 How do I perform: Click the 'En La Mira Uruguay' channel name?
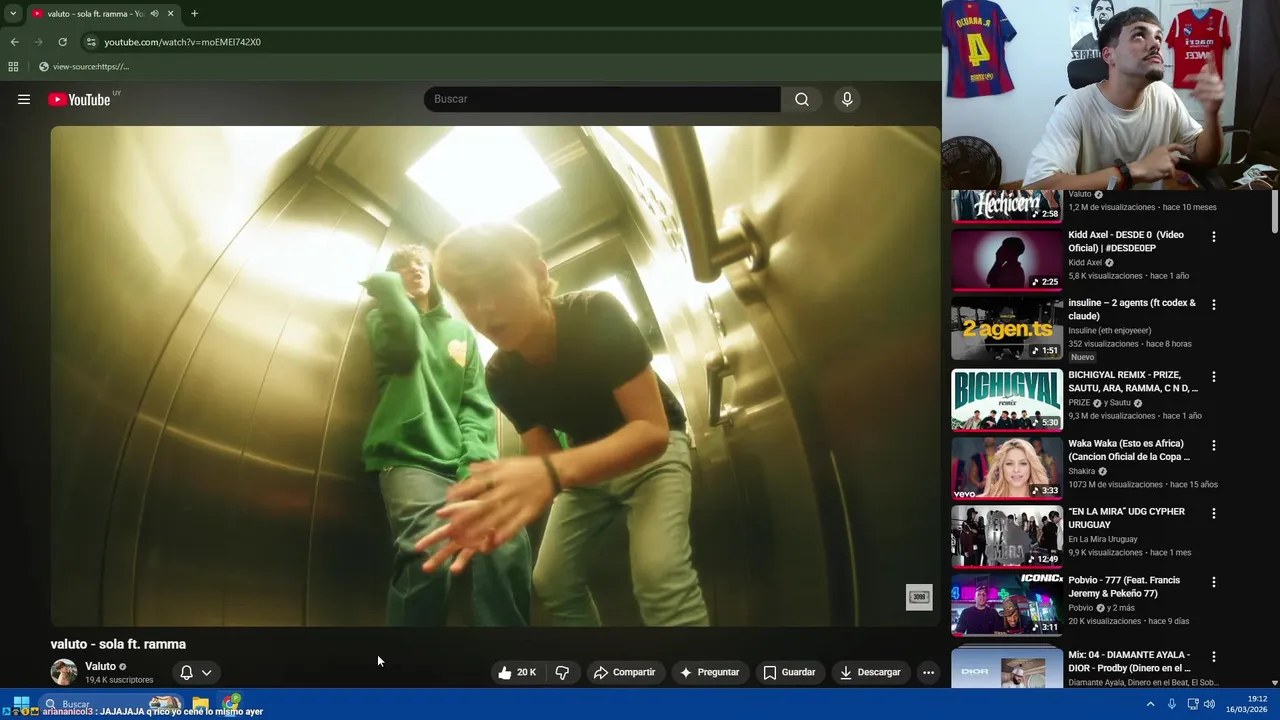tap(1103, 539)
